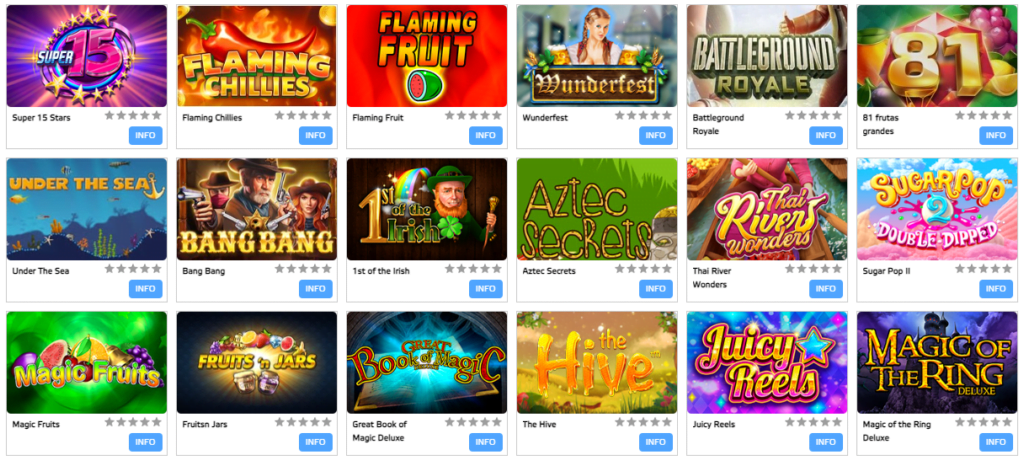Rate Wunderfest with the fifth star
The width and height of the screenshot is (1024, 460).
point(666,116)
